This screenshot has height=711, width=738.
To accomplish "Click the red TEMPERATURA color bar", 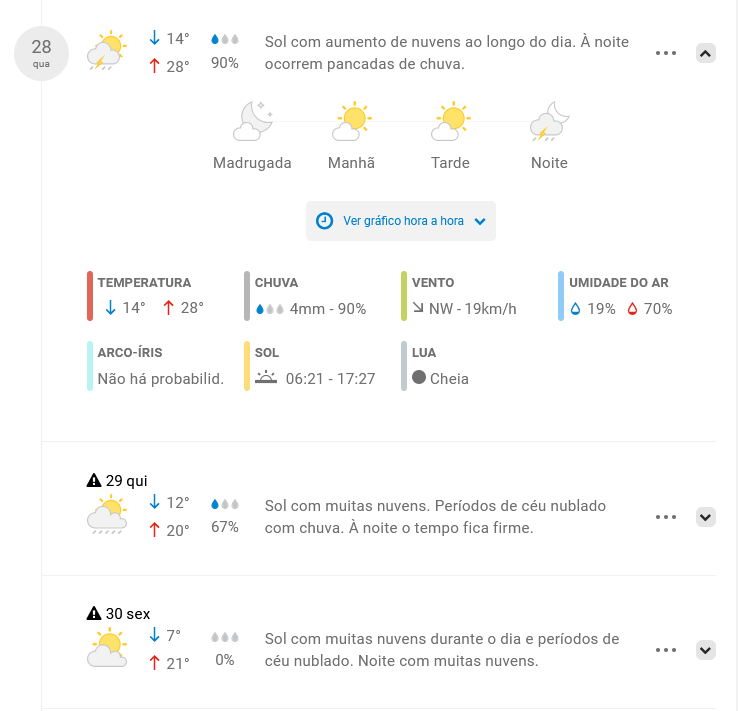I will 90,296.
